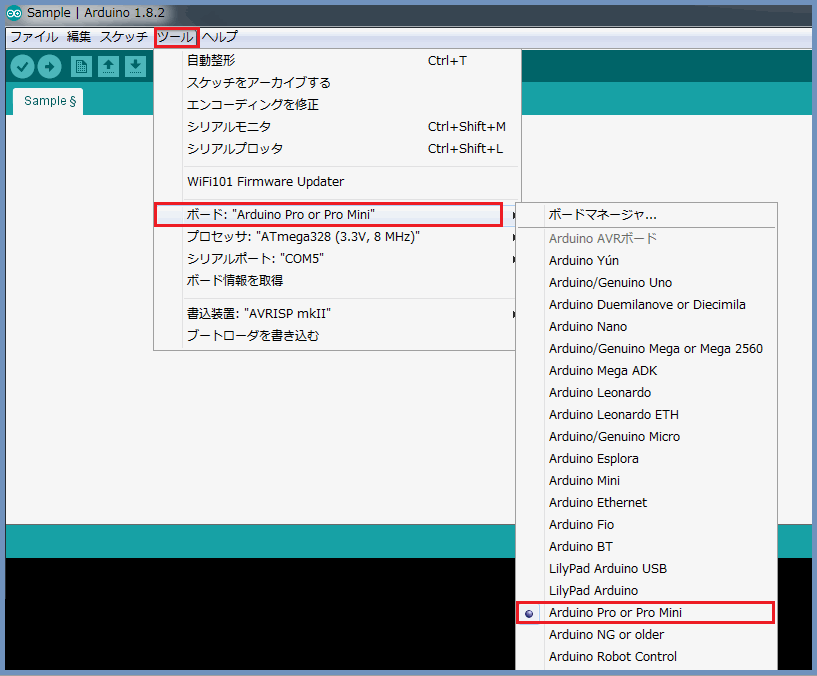
Task: Select the Arduino Pro or Pro Mini radio item
Action: (x=646, y=613)
